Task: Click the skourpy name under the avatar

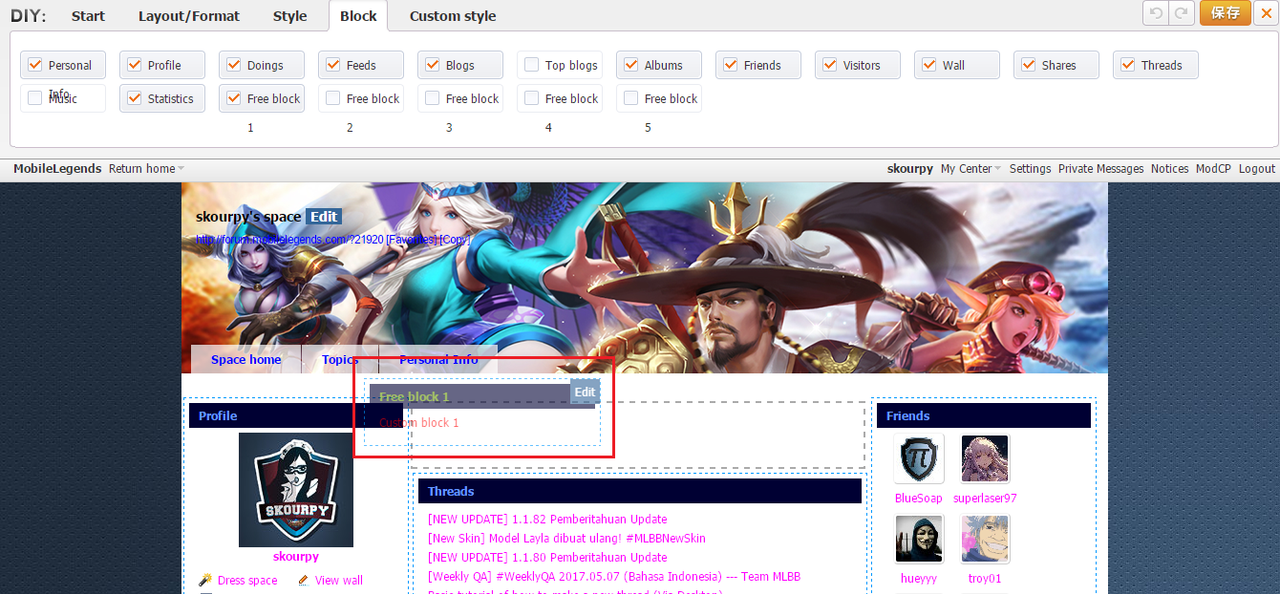Action: point(296,557)
